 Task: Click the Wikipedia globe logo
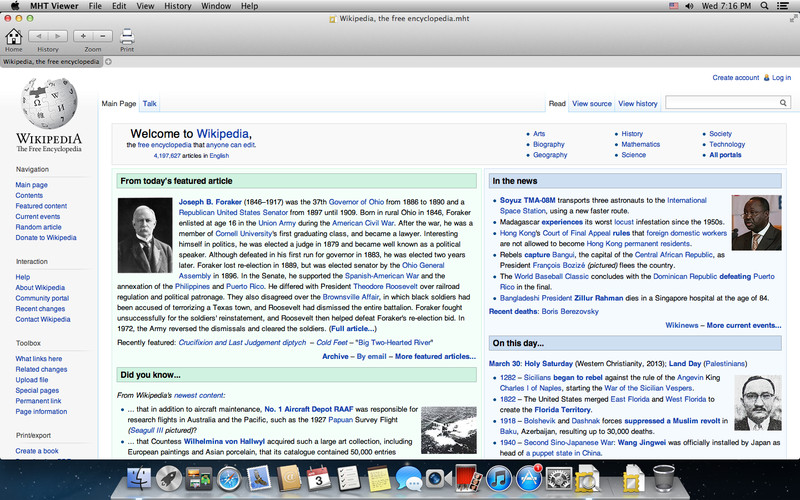tap(49, 104)
